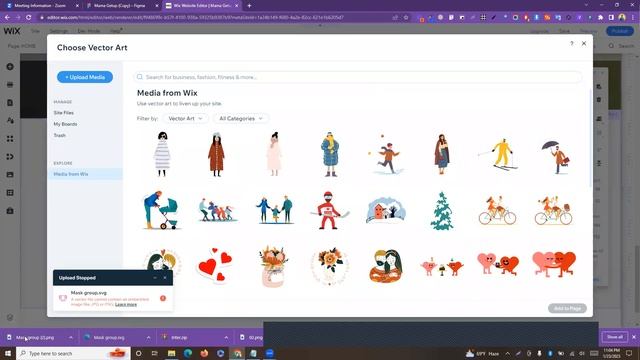Click the Wix logo in the editor
This screenshot has width=640, height=360.
12,31
